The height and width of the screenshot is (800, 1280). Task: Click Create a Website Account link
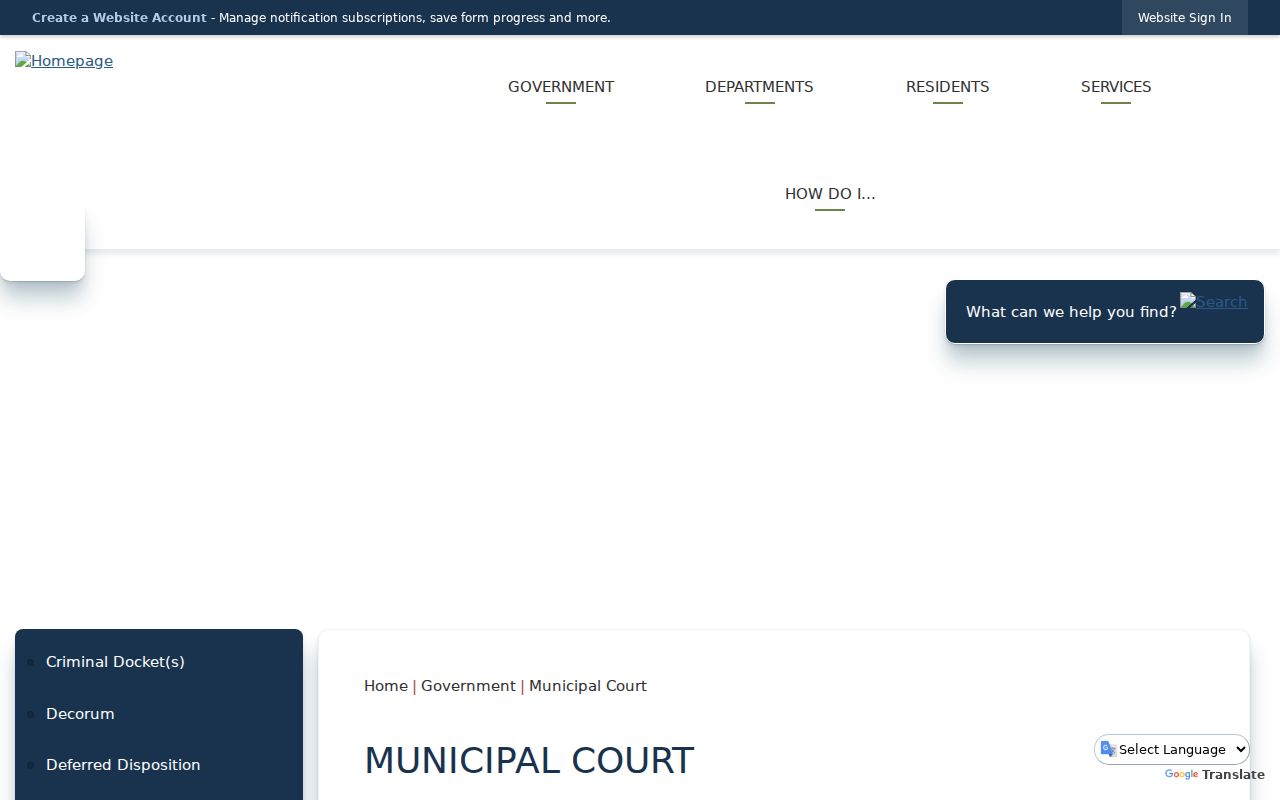[119, 18]
